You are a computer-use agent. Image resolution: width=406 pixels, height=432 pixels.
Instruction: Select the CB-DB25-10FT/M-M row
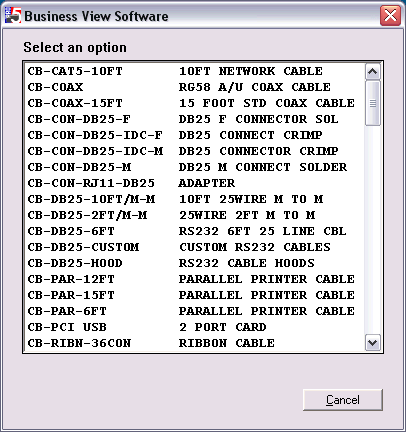pyautogui.click(x=194, y=199)
